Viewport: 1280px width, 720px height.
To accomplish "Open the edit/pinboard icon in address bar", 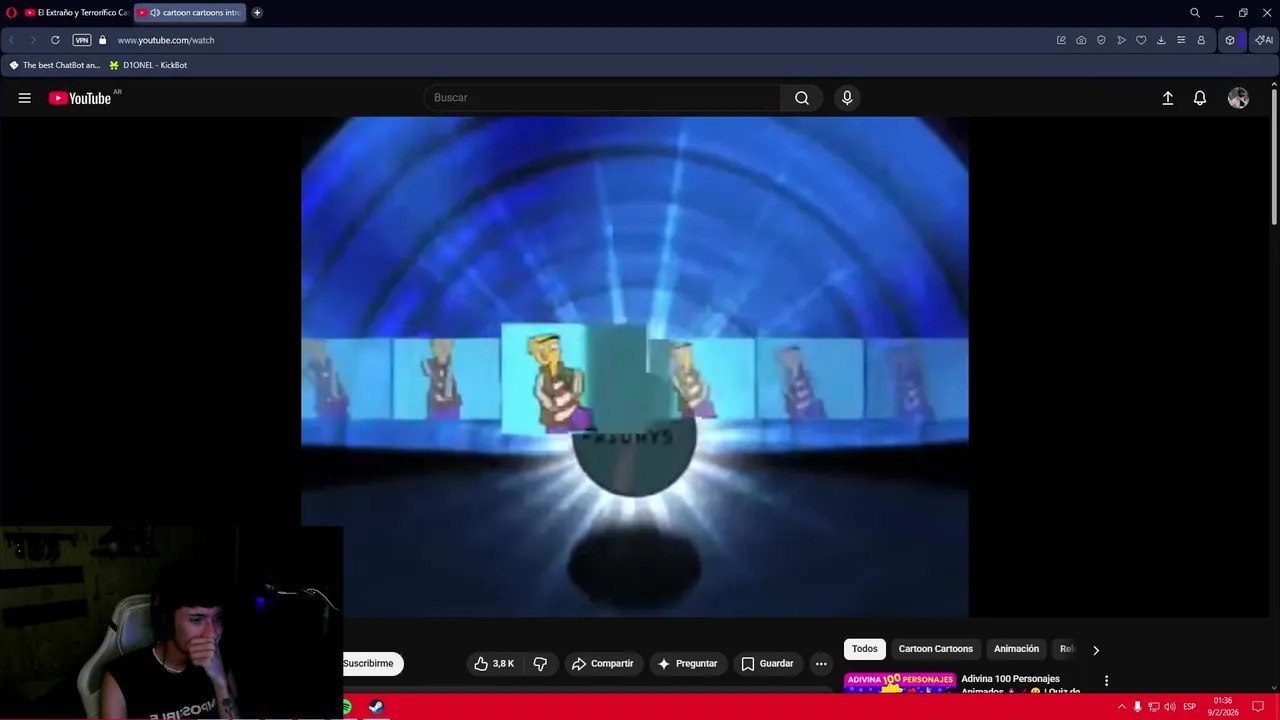I will pyautogui.click(x=1061, y=40).
